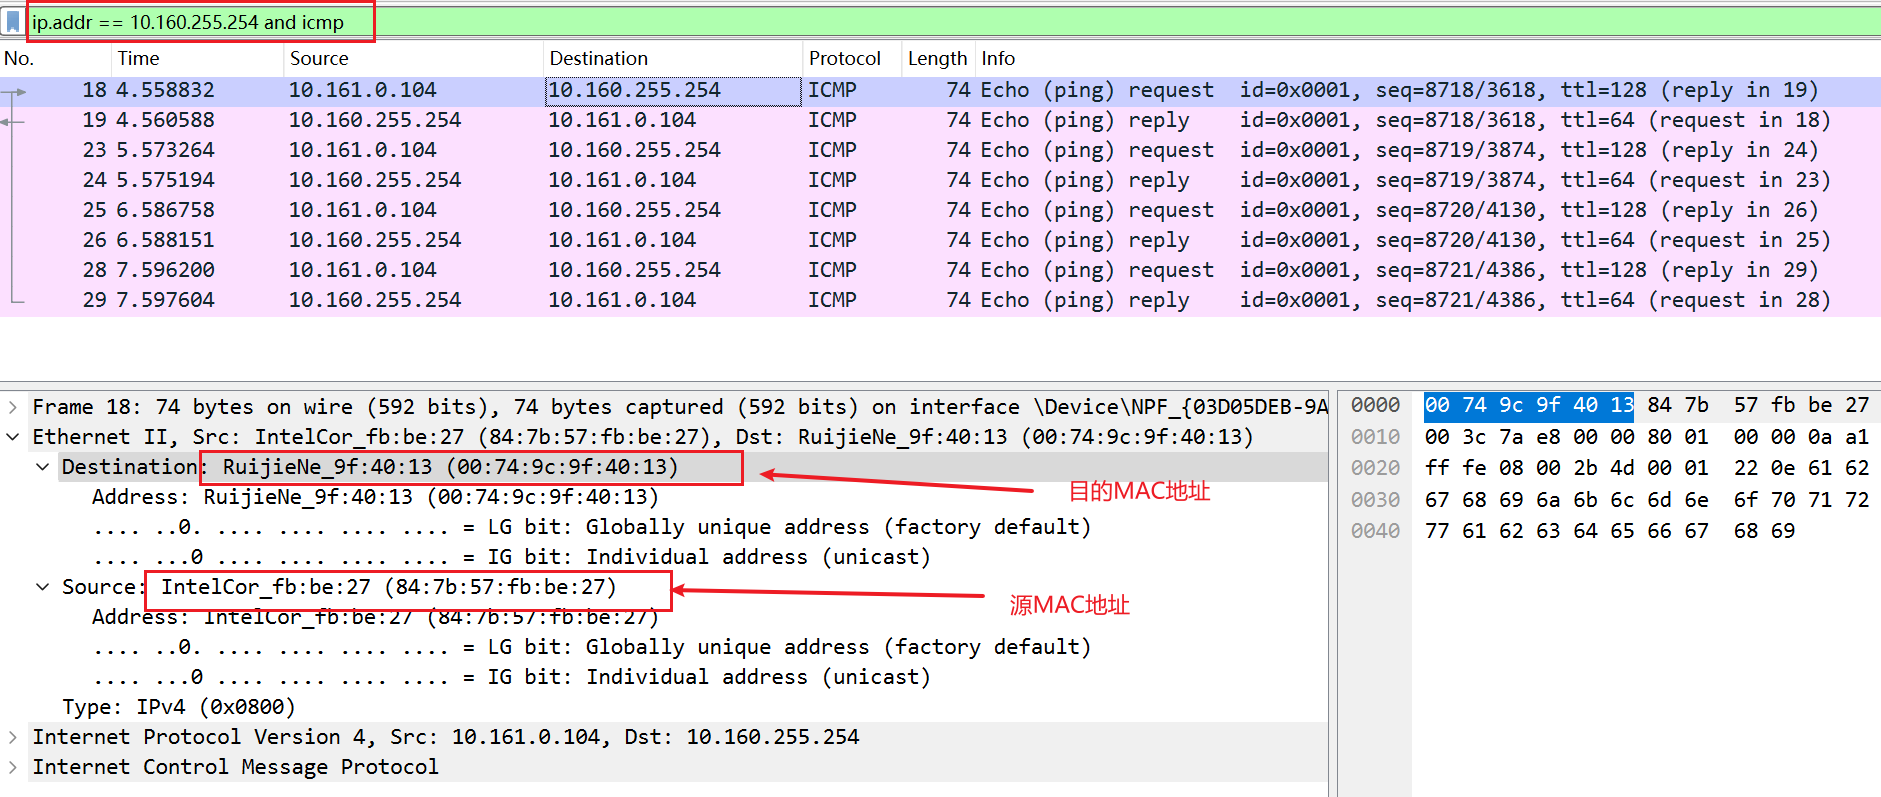Click the display filter bookmark icon
This screenshot has height=797, width=1881.
click(x=13, y=21)
